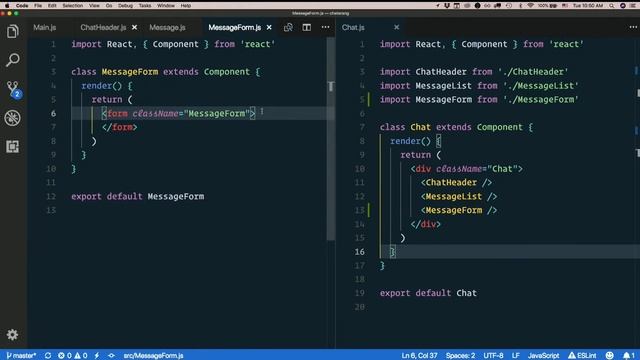
Task: Show errors count in status bar
Action: [x=64, y=356]
